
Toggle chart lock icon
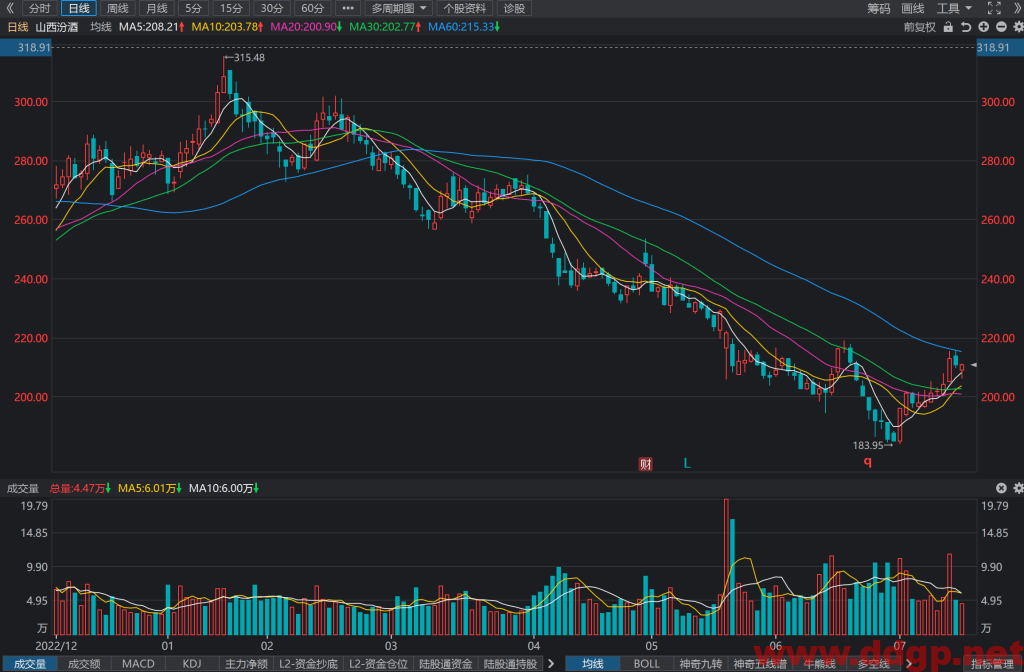pyautogui.click(x=948, y=27)
